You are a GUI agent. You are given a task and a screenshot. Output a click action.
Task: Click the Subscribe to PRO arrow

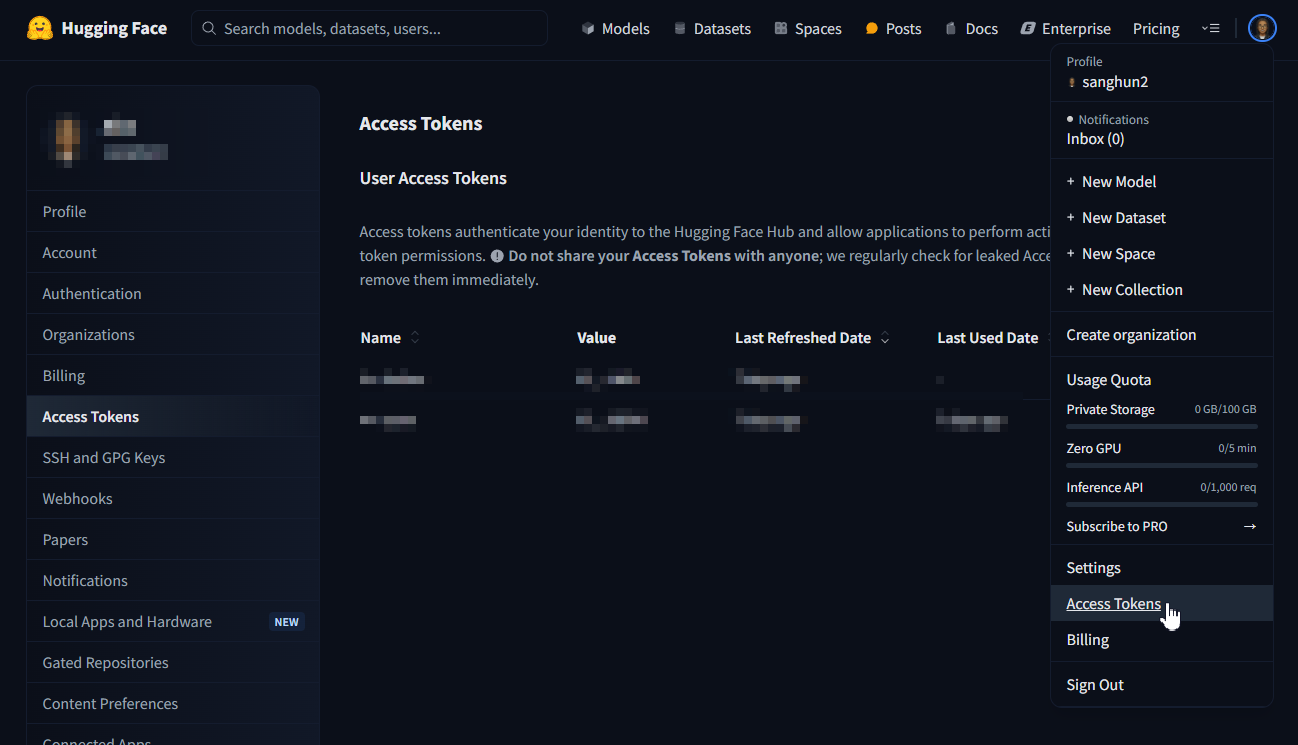pos(1249,526)
